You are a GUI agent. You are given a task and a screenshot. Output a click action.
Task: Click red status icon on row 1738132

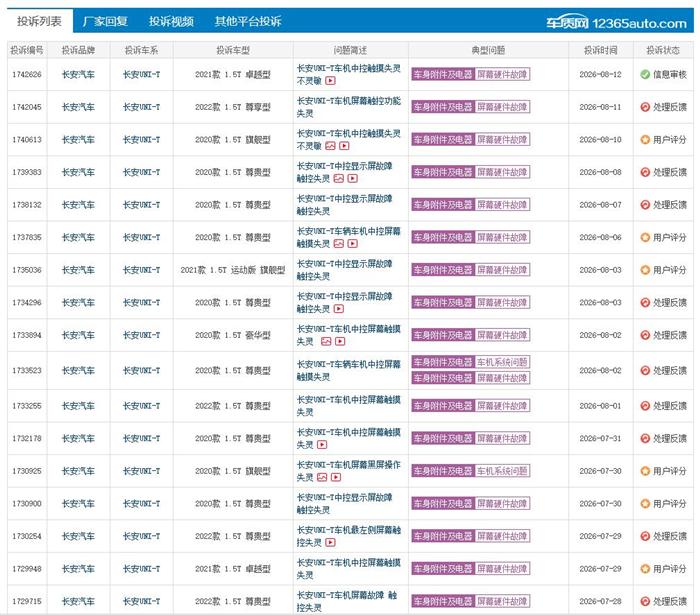pyautogui.click(x=645, y=205)
